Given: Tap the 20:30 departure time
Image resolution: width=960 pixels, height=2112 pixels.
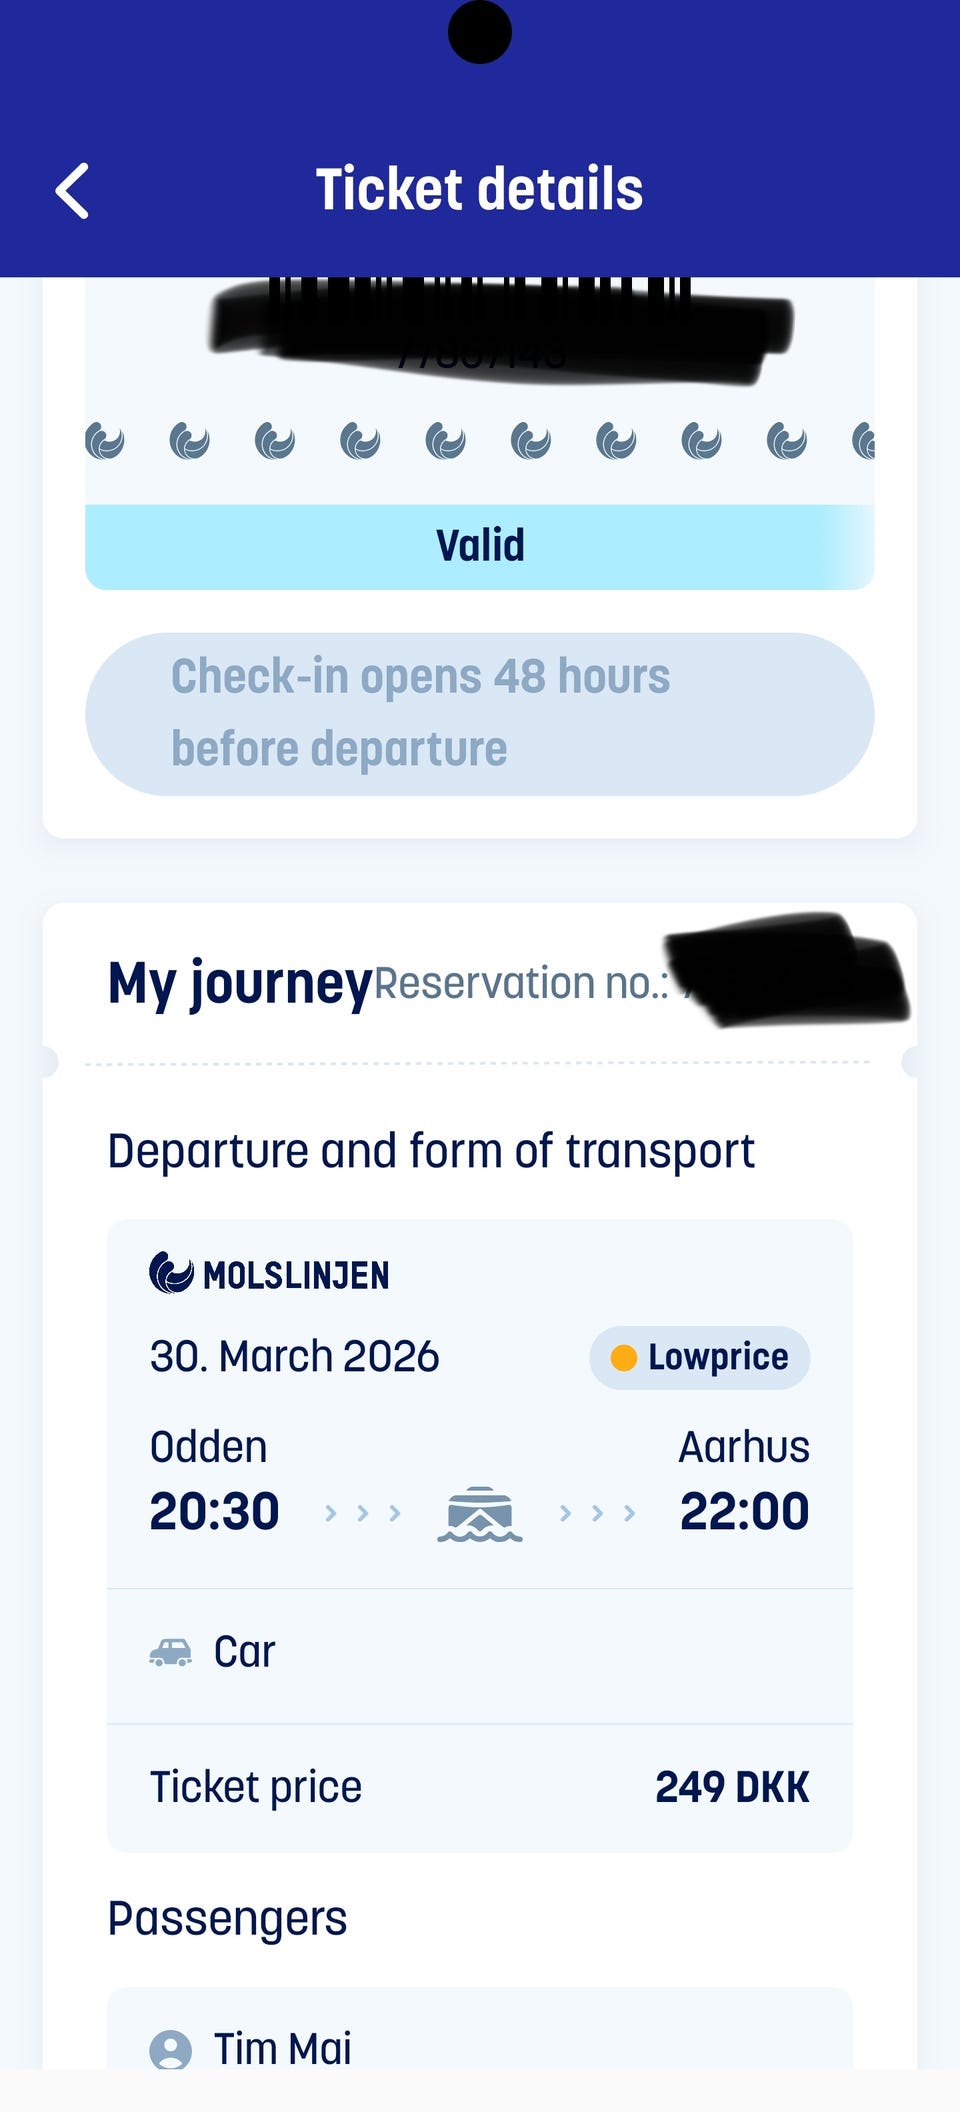Looking at the screenshot, I should (x=214, y=1511).
